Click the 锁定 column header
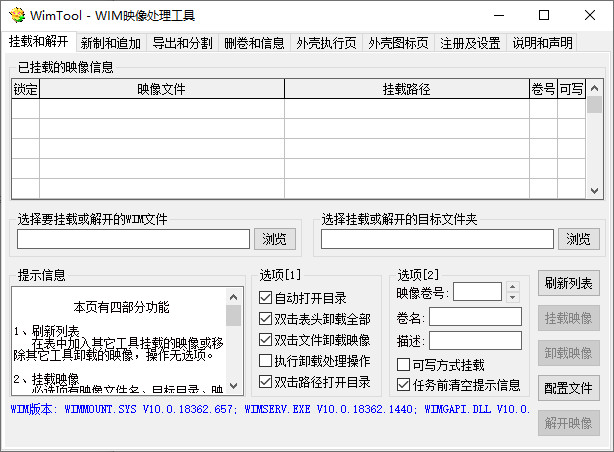 tap(26, 89)
